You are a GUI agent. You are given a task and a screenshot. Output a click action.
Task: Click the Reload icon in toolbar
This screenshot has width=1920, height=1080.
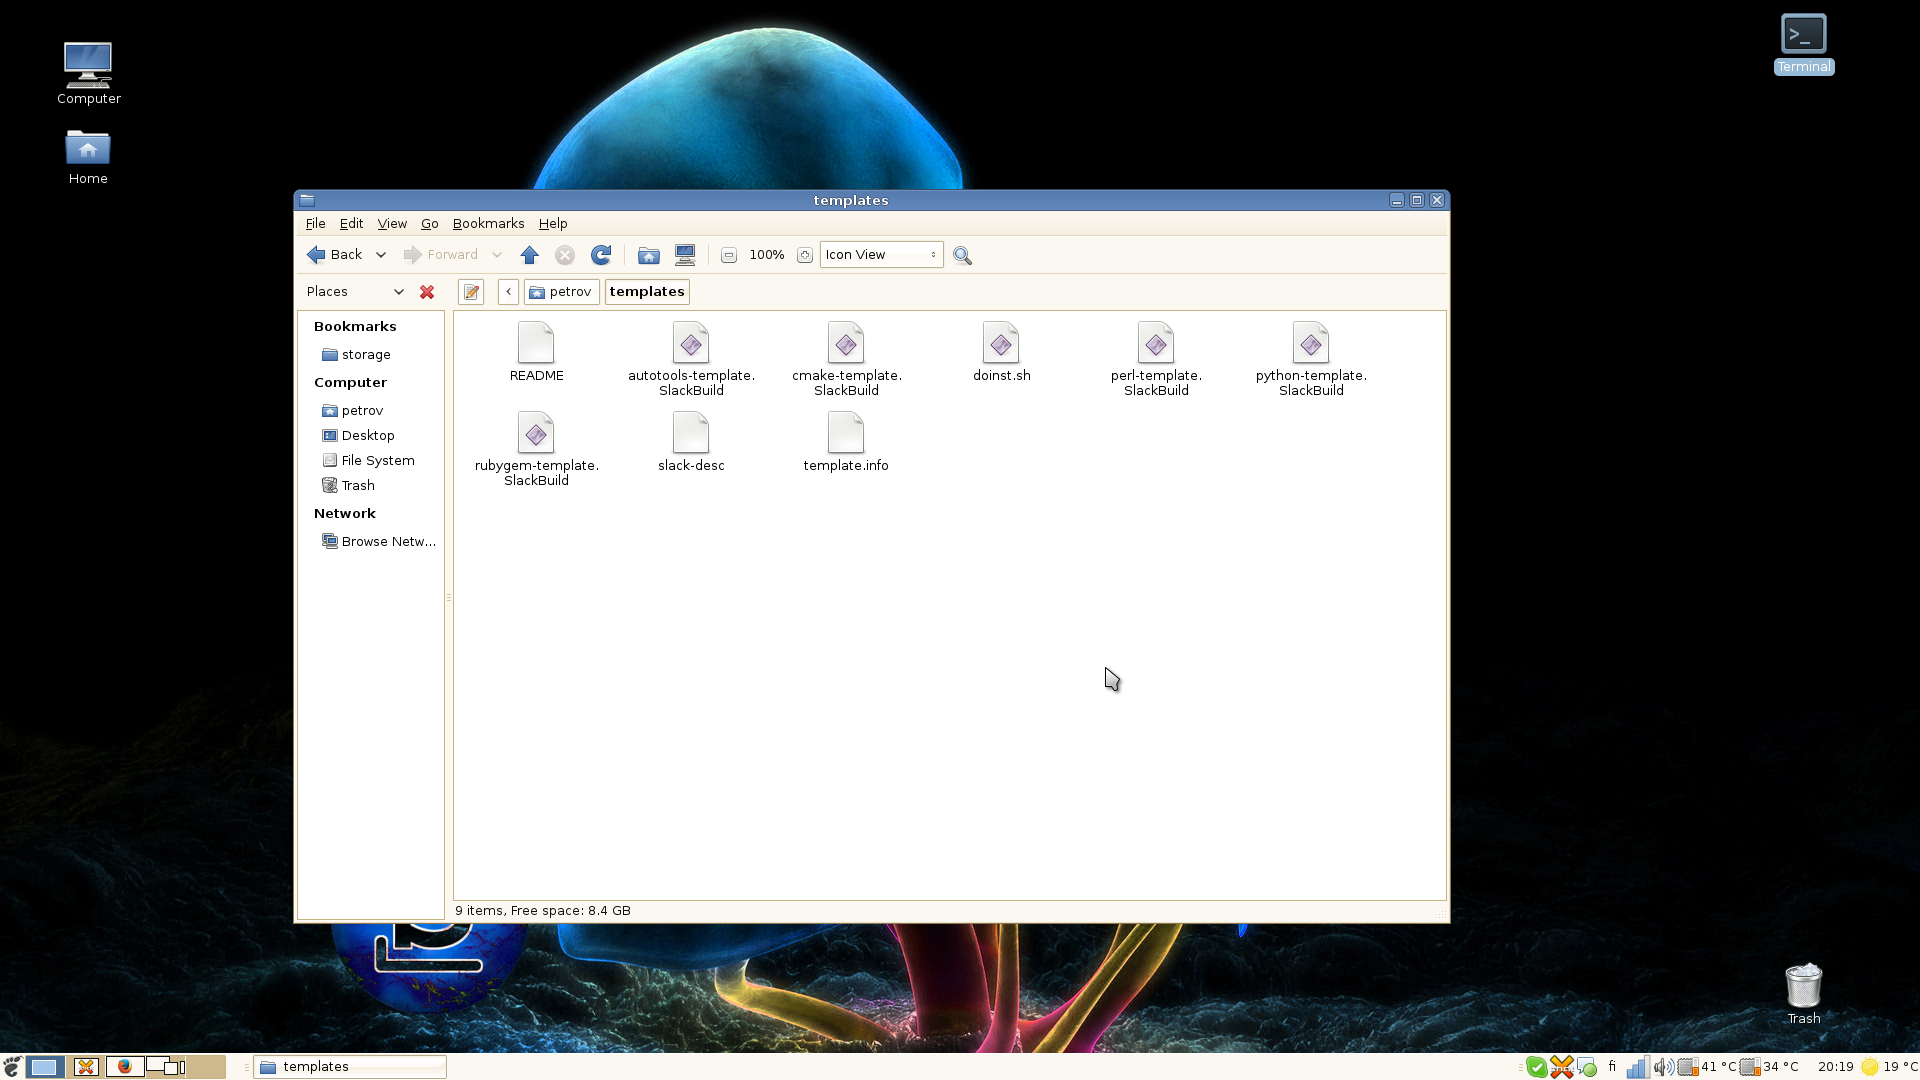click(x=600, y=255)
